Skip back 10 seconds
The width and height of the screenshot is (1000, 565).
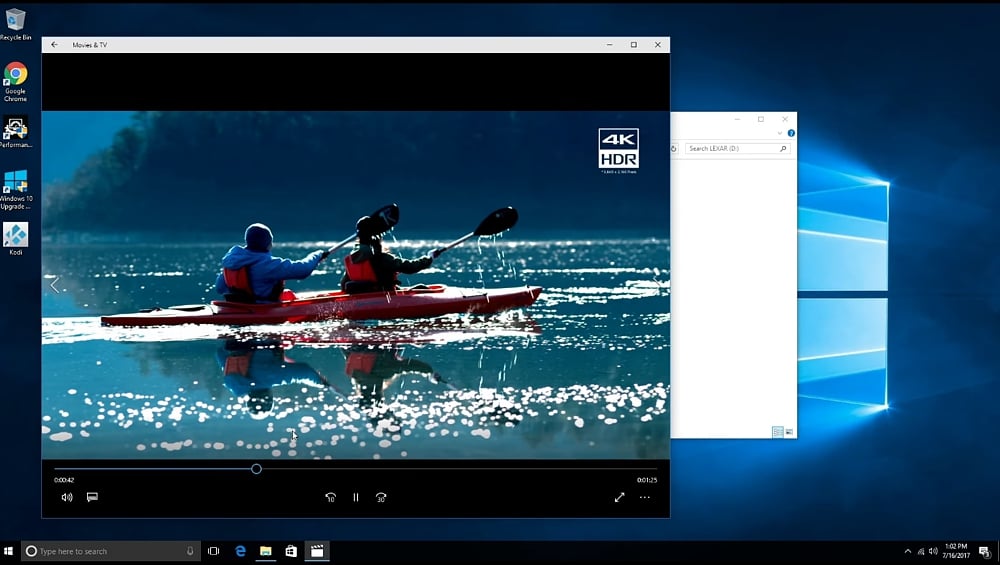330,497
